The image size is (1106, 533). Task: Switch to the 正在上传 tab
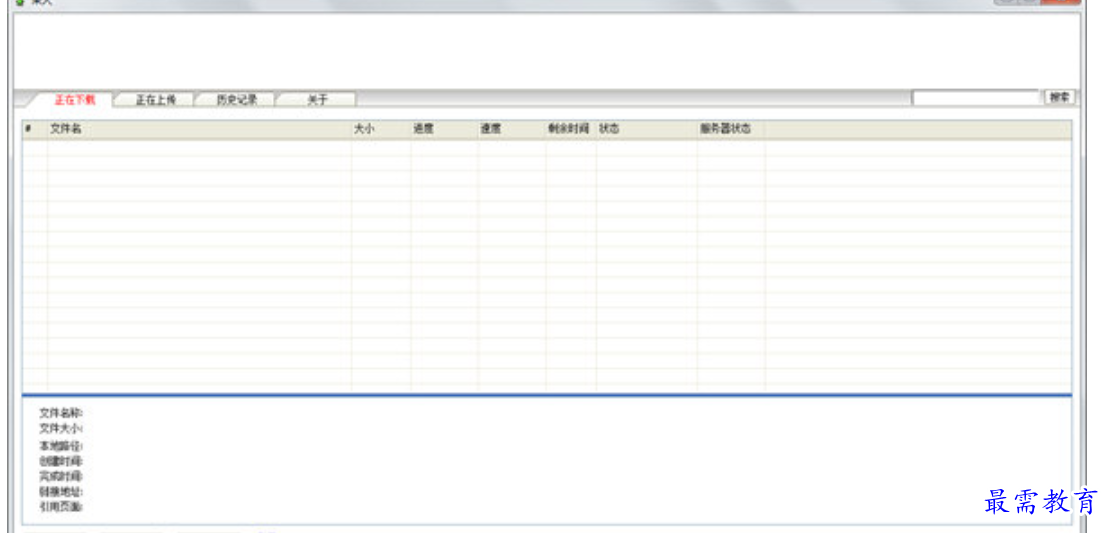155,100
